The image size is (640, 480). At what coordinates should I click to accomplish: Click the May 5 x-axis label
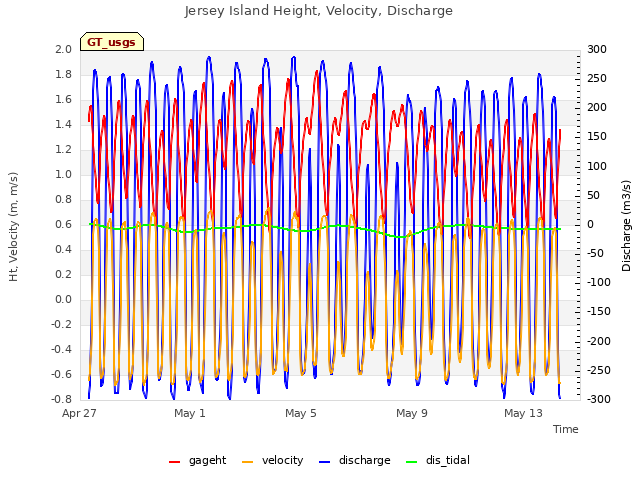point(301,413)
